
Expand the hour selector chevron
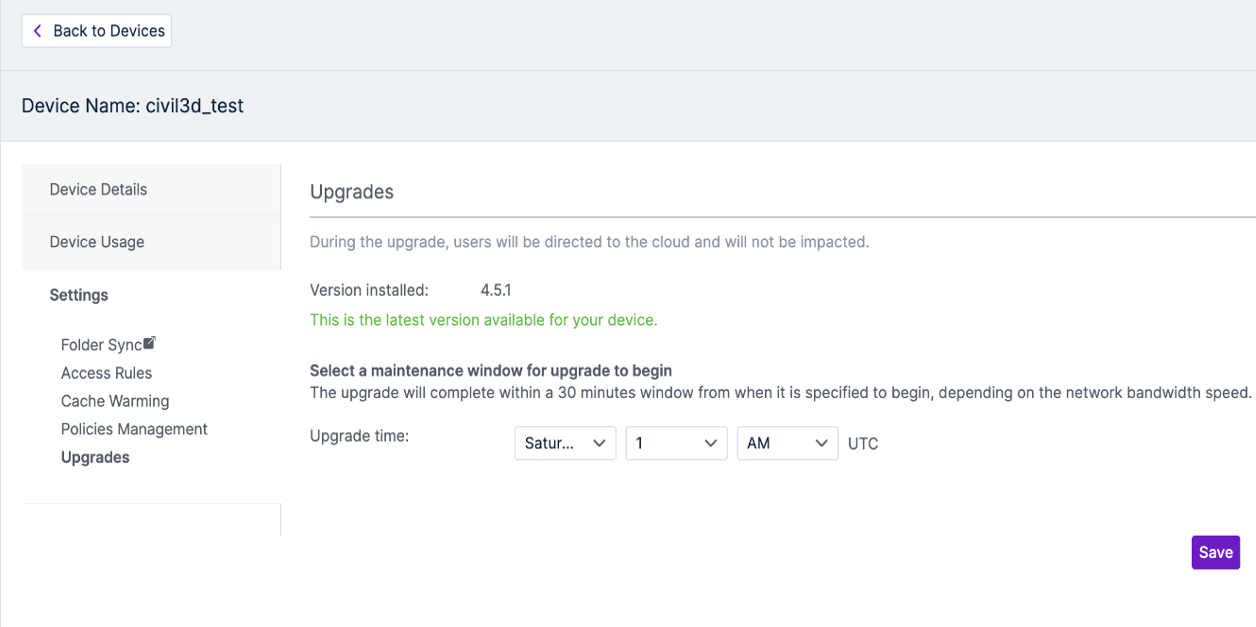click(709, 443)
